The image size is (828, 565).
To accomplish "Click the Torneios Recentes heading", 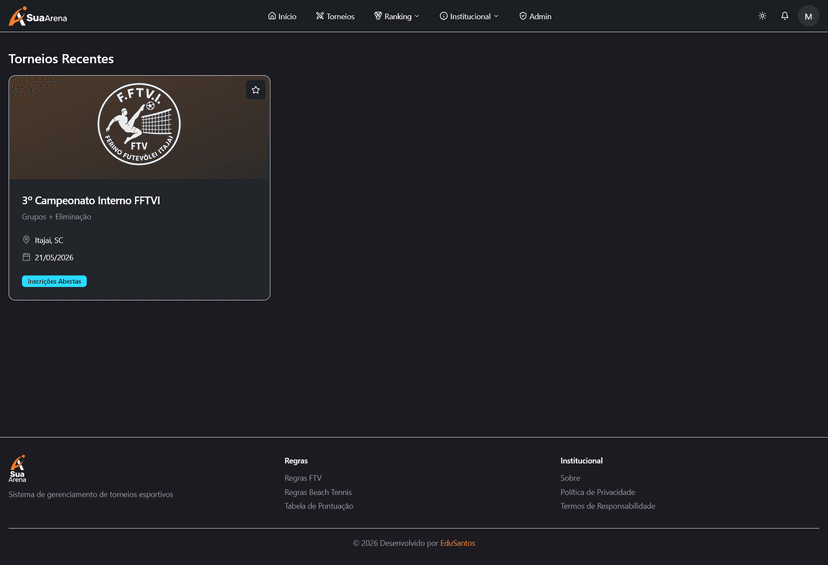I will coord(61,59).
